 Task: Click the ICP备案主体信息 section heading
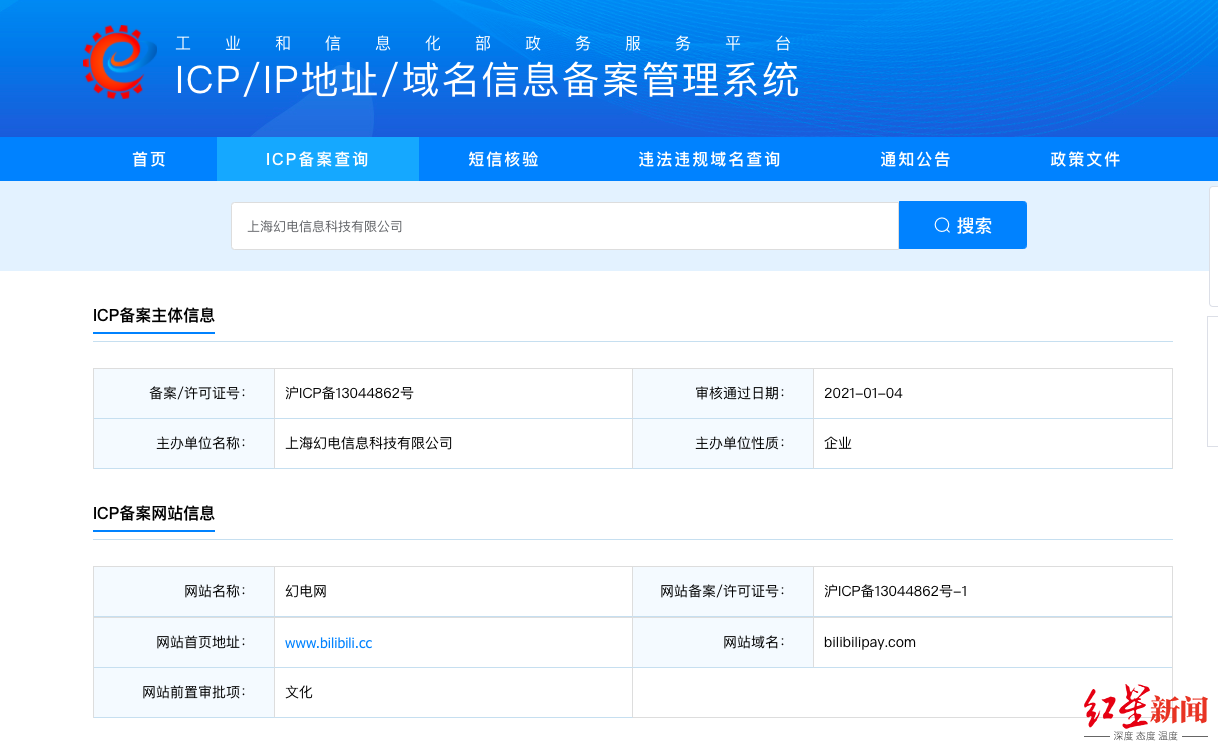(153, 313)
